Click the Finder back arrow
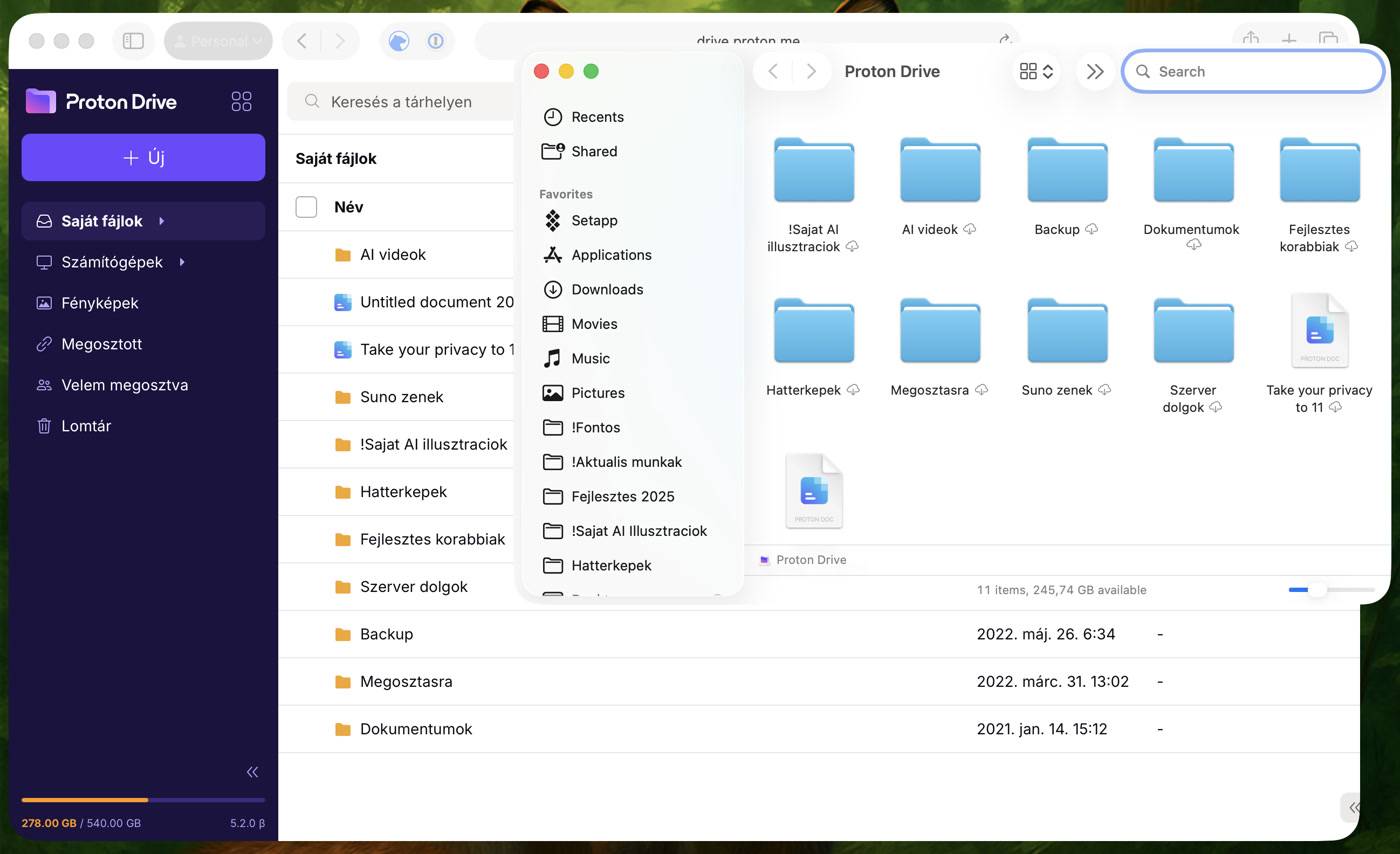The width and height of the screenshot is (1400, 854). pos(773,71)
